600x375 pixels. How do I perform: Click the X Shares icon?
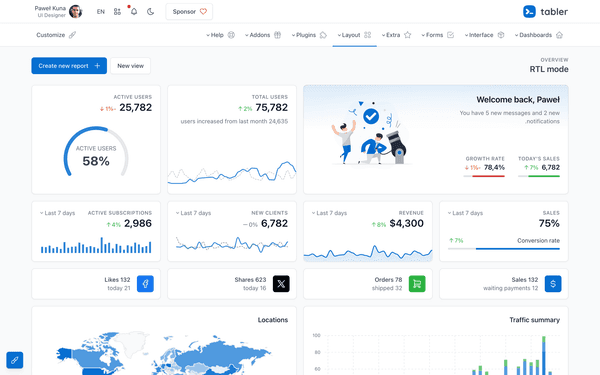click(x=281, y=284)
